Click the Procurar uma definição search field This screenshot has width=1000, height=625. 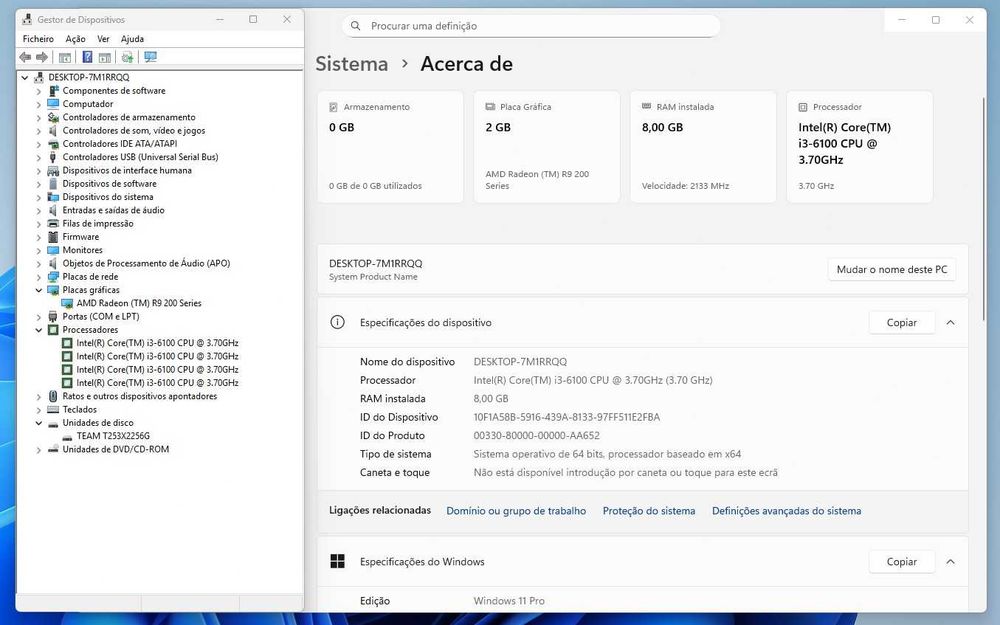coord(531,26)
